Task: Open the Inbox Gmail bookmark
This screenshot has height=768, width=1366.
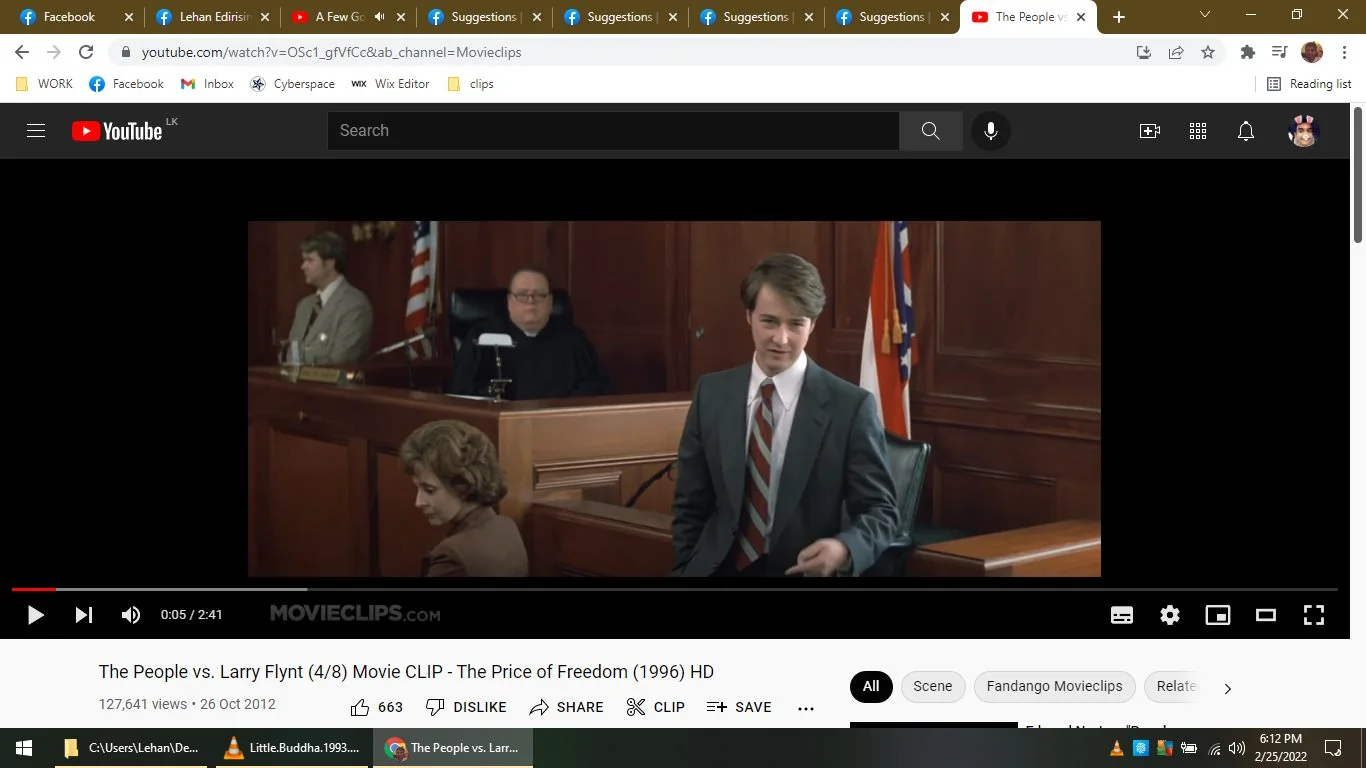Action: [207, 84]
